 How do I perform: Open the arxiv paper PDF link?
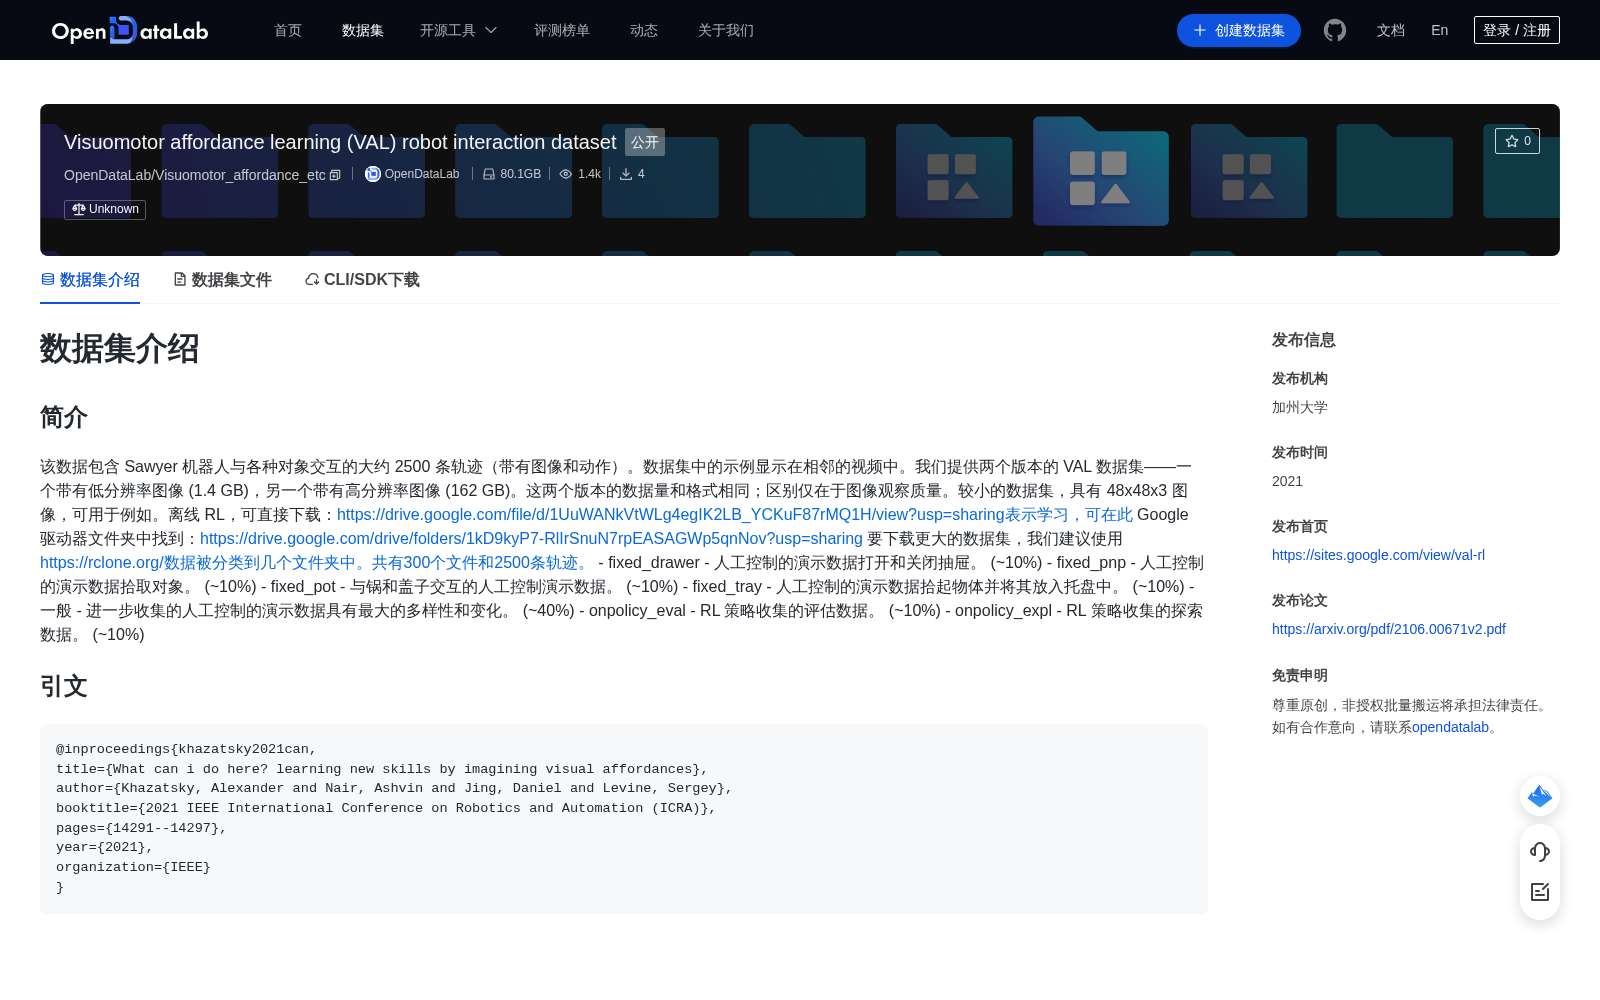click(1389, 629)
